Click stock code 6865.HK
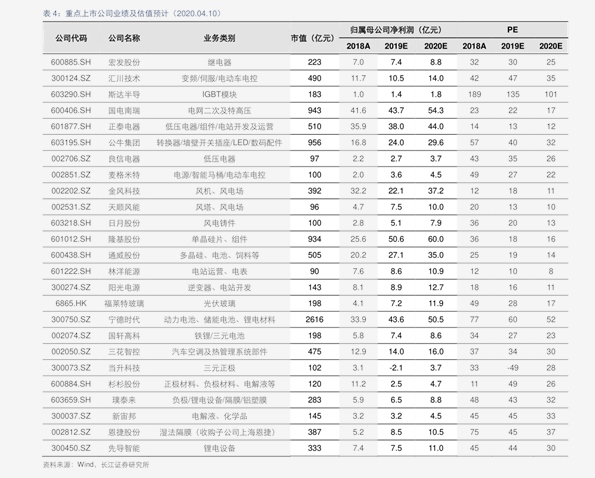 tap(71, 303)
